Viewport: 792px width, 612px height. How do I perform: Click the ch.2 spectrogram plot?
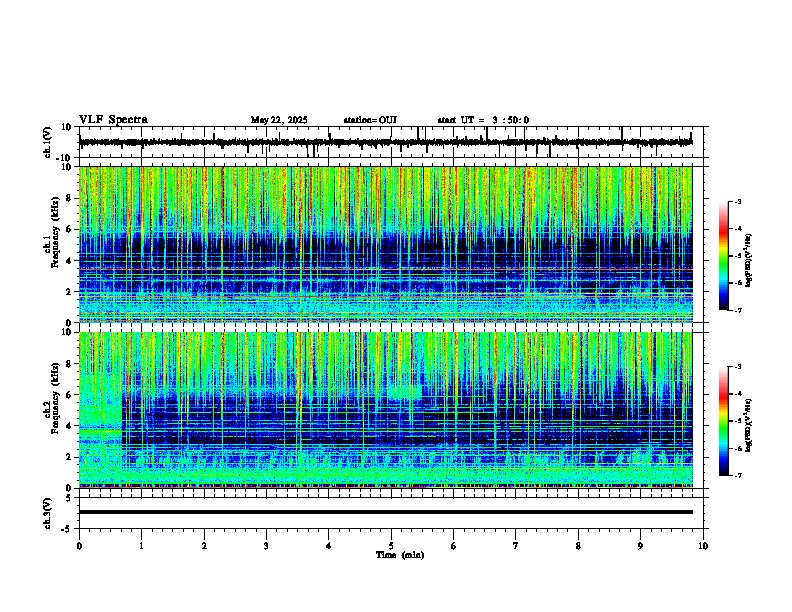[x=385, y=410]
